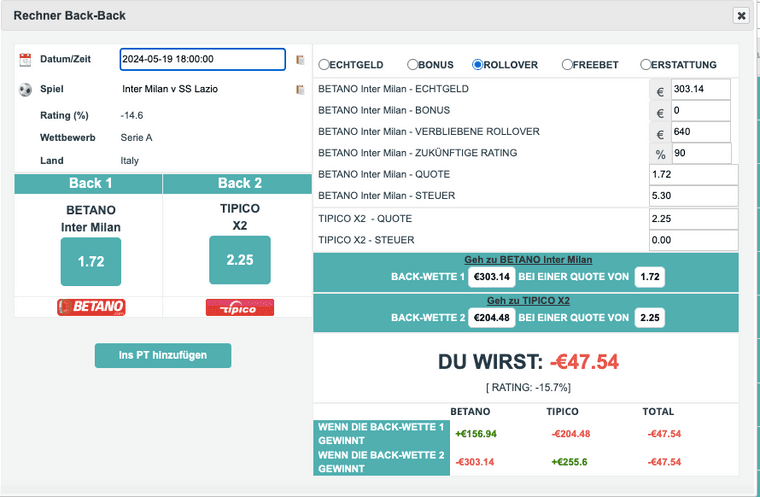This screenshot has width=760, height=497.
Task: Edit the BETANO ECHTGELD amount field
Action: [x=700, y=89]
